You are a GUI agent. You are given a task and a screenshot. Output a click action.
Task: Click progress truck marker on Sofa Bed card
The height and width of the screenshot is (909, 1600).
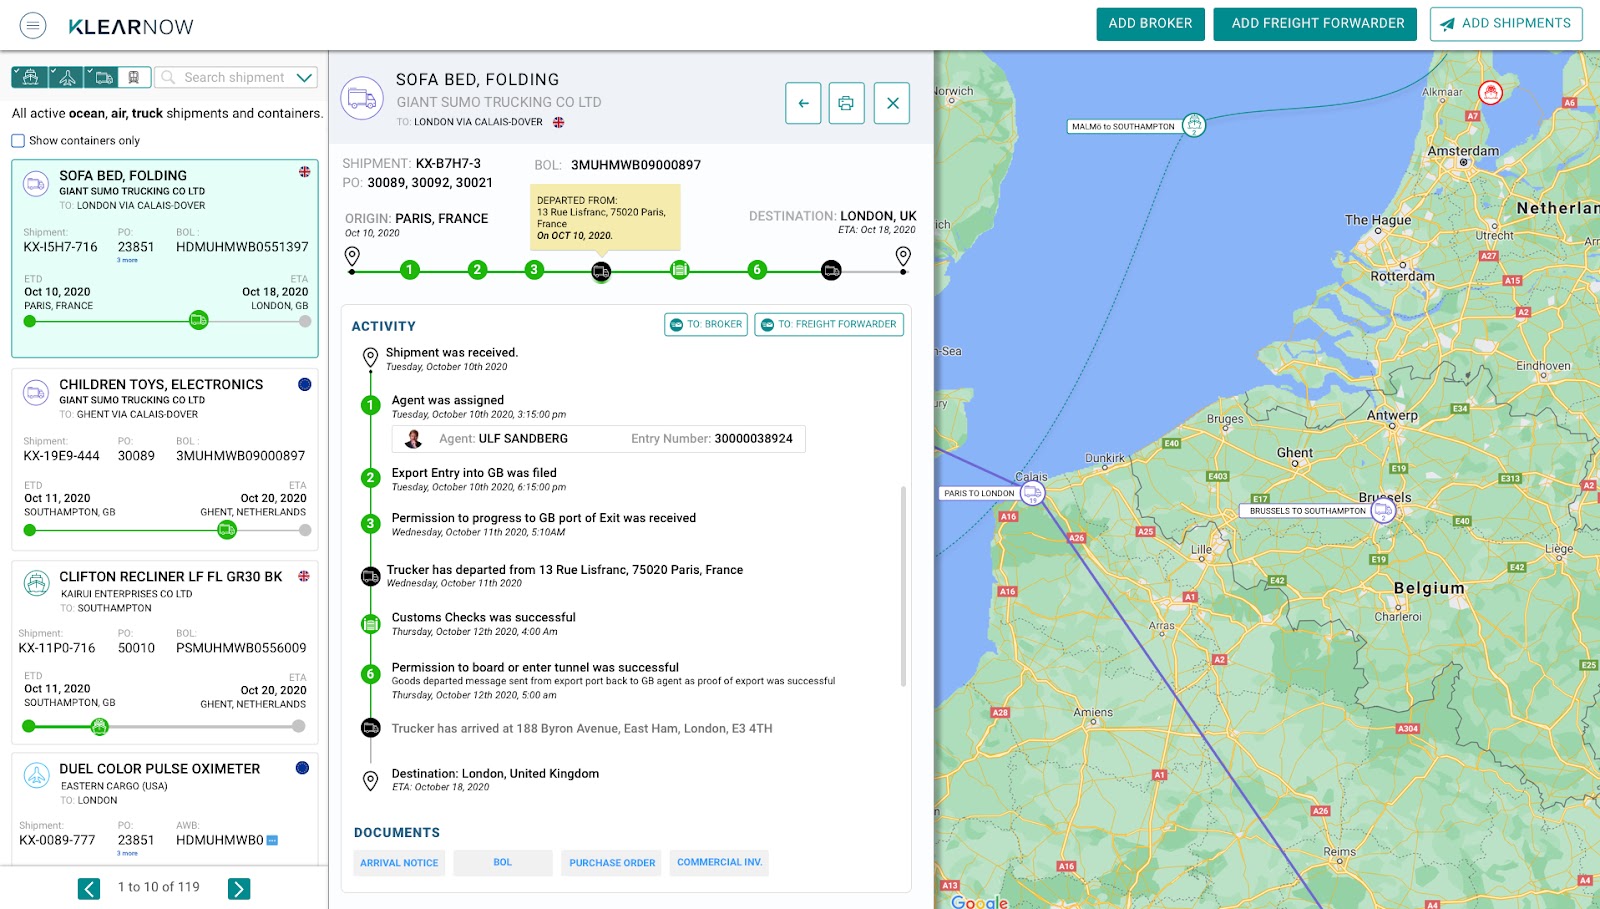[x=199, y=321]
